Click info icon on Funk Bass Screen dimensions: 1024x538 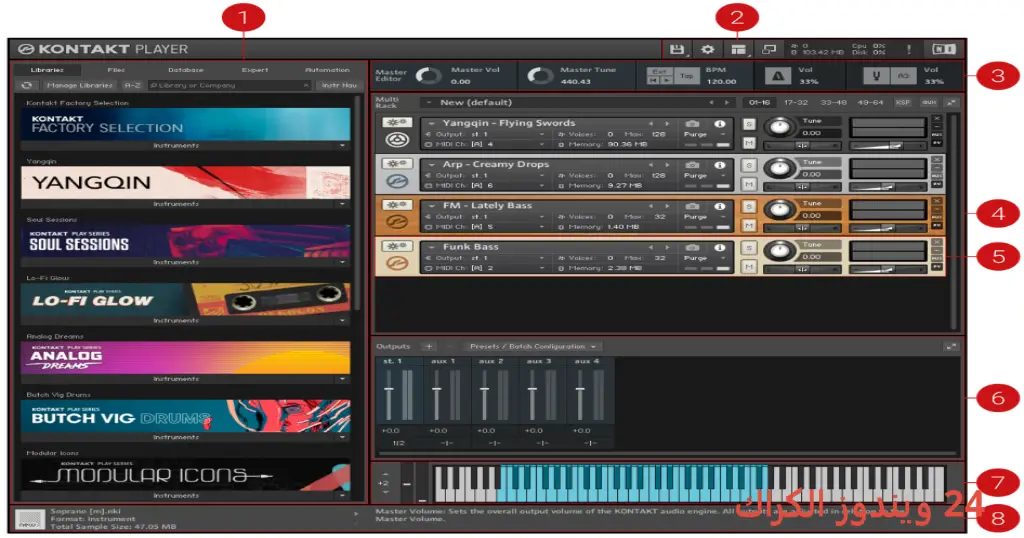pyautogui.click(x=719, y=247)
